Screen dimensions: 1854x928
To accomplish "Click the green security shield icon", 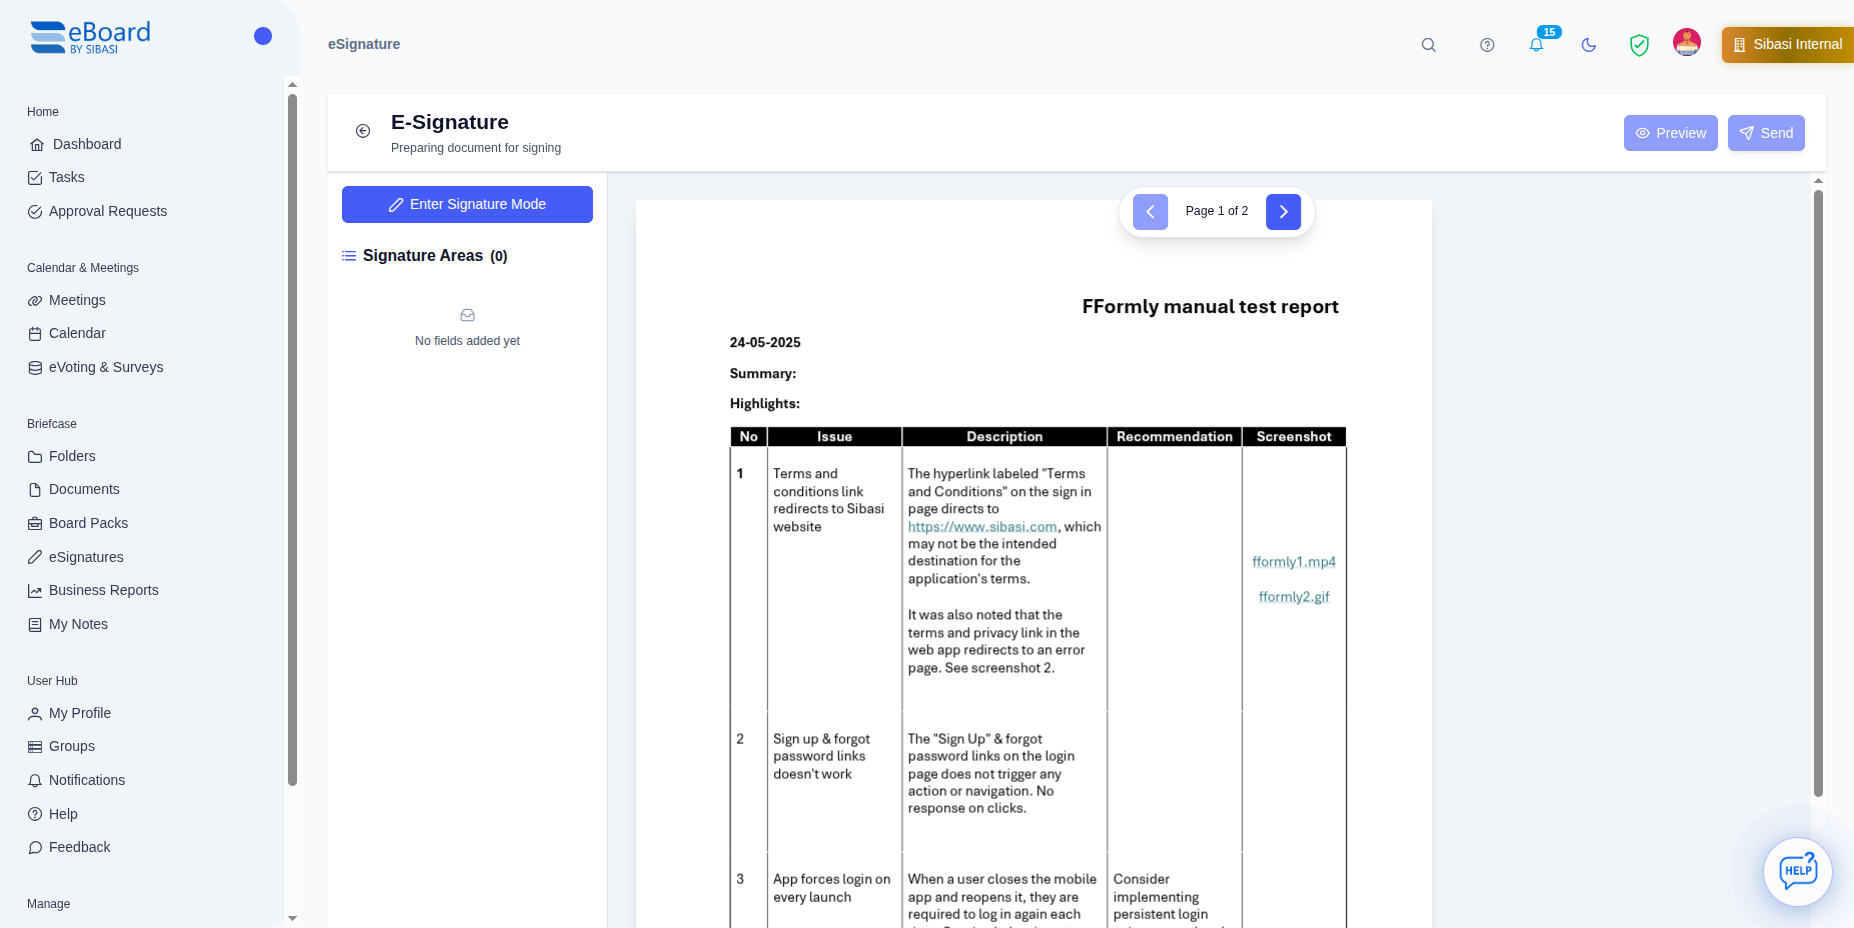I will [1639, 45].
